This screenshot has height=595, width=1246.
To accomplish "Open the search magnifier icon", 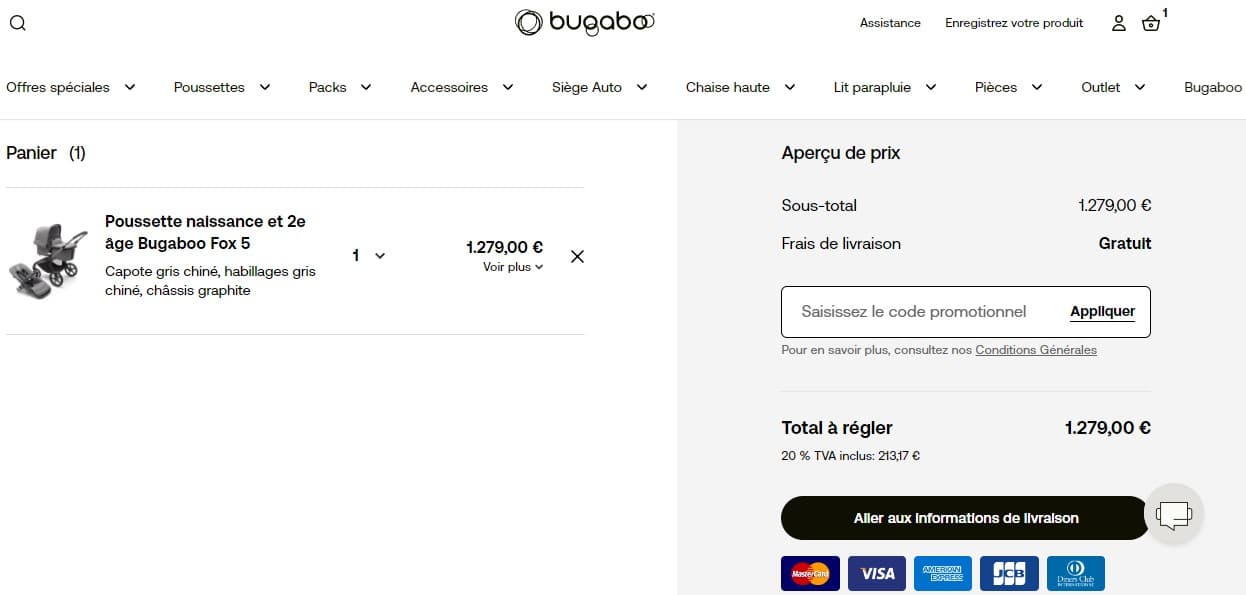I will (17, 22).
